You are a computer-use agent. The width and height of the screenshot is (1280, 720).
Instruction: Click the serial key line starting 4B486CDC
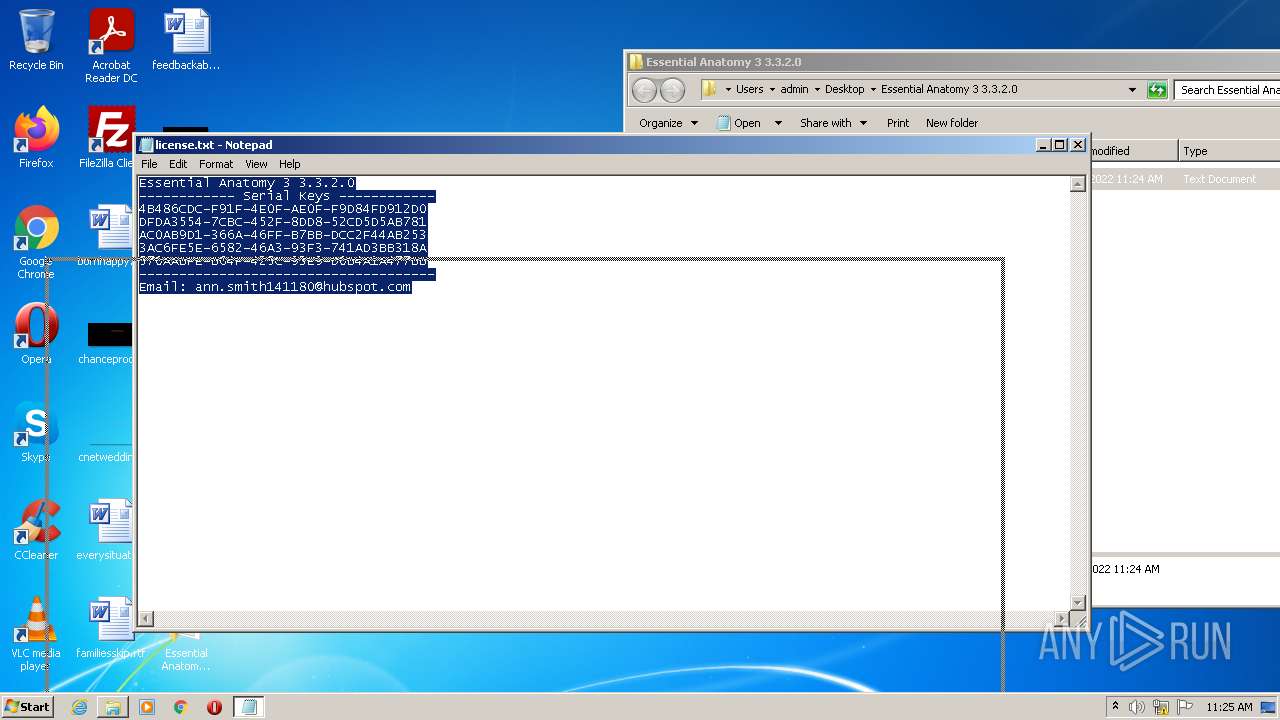tap(283, 209)
